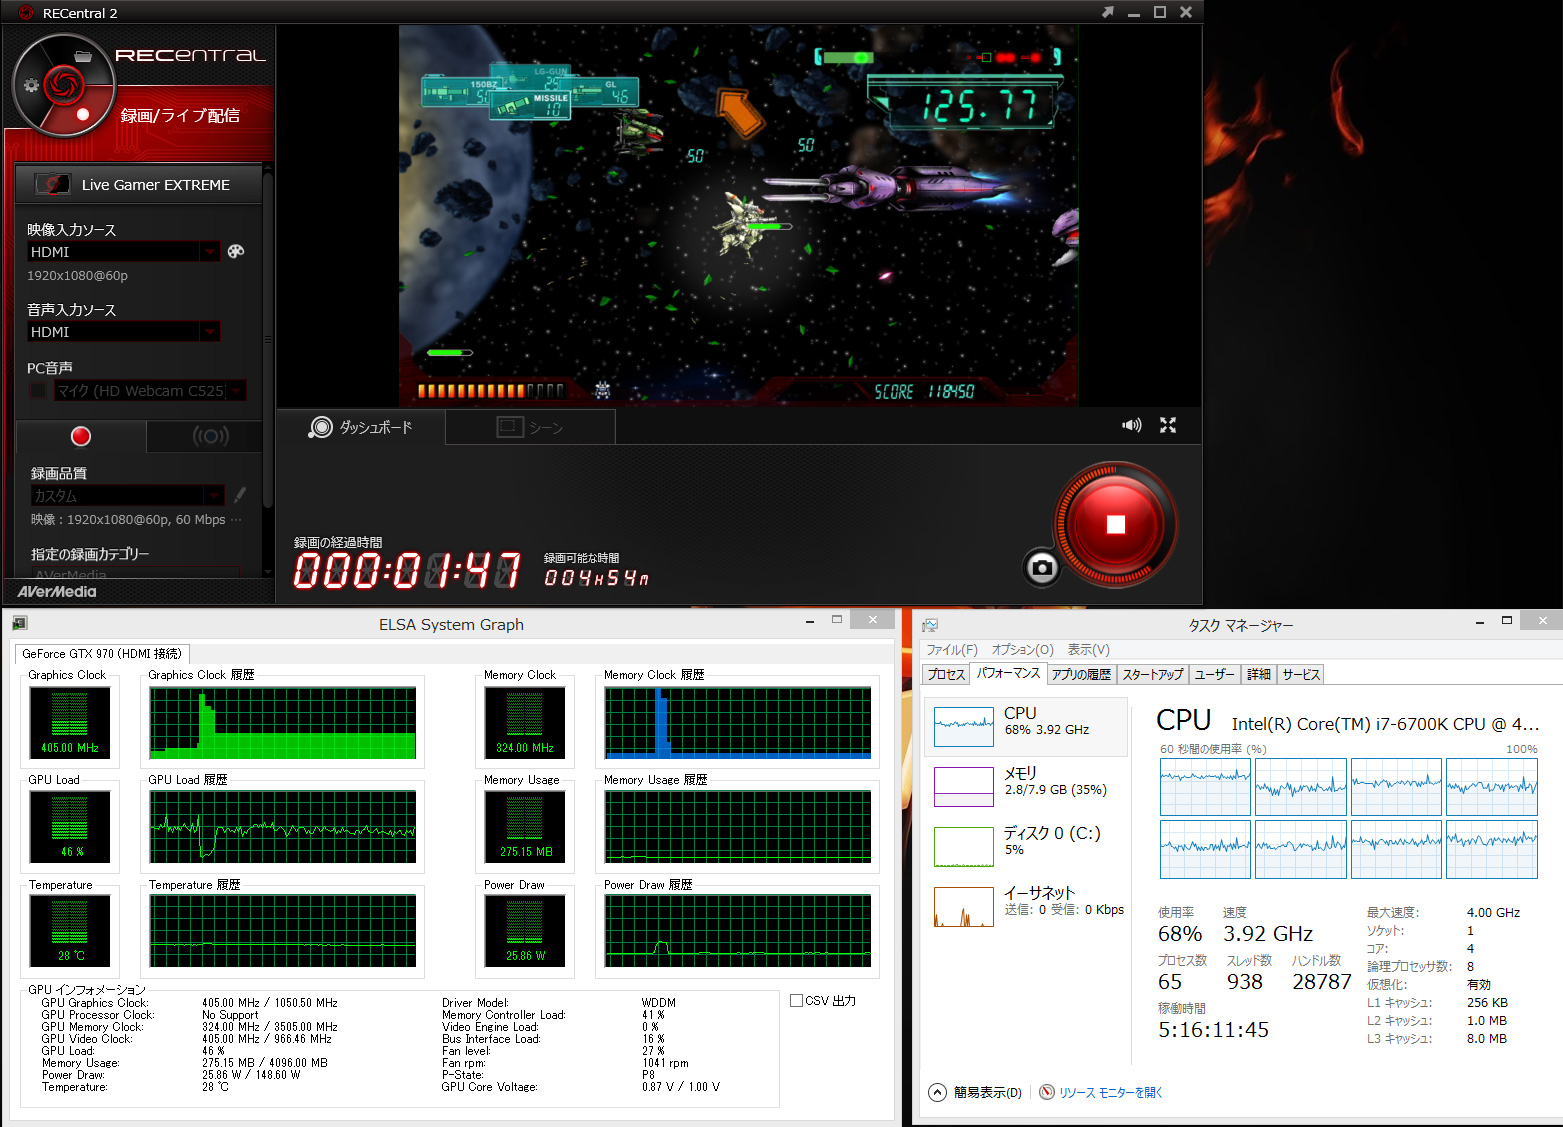1563x1127 pixels.
Task: Check the CSV 出力 checkbox
Action: pyautogui.click(x=796, y=1000)
